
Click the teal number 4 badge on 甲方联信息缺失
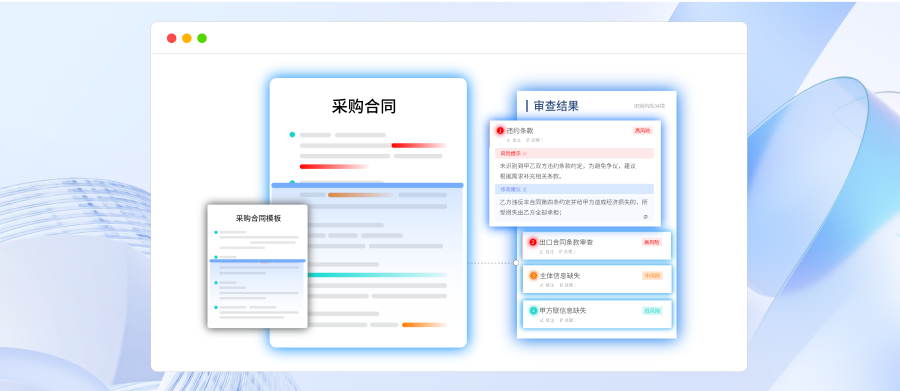point(533,311)
